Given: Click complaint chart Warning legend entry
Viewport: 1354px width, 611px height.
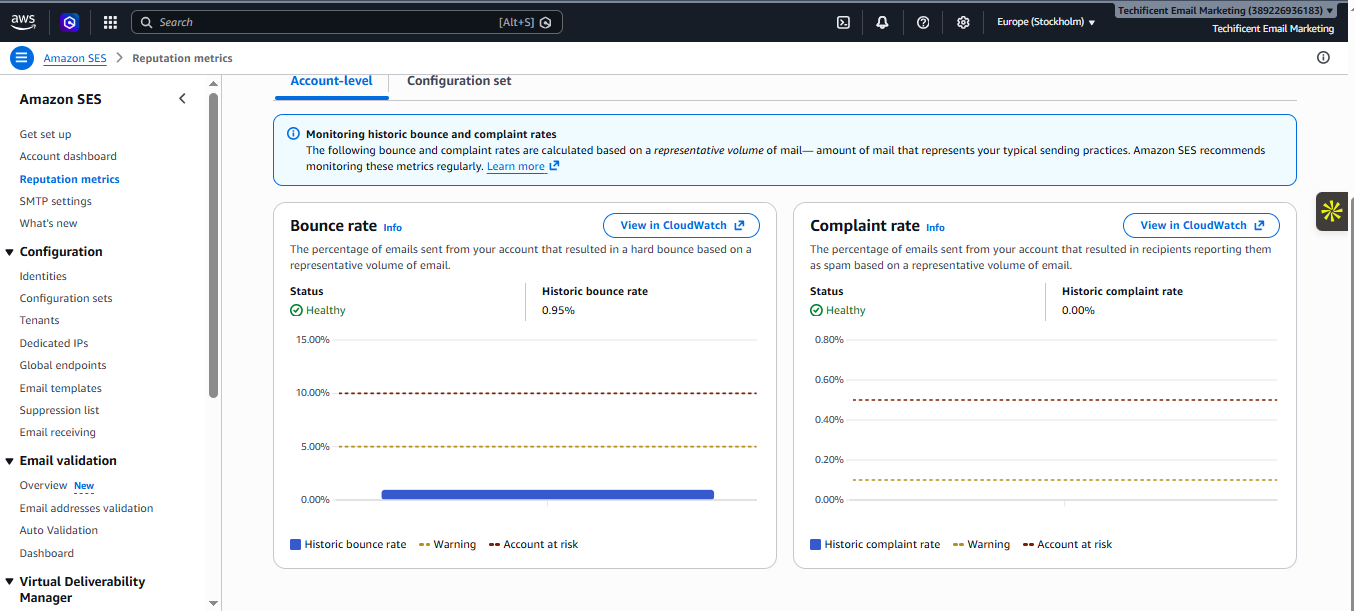Looking at the screenshot, I should click(982, 544).
